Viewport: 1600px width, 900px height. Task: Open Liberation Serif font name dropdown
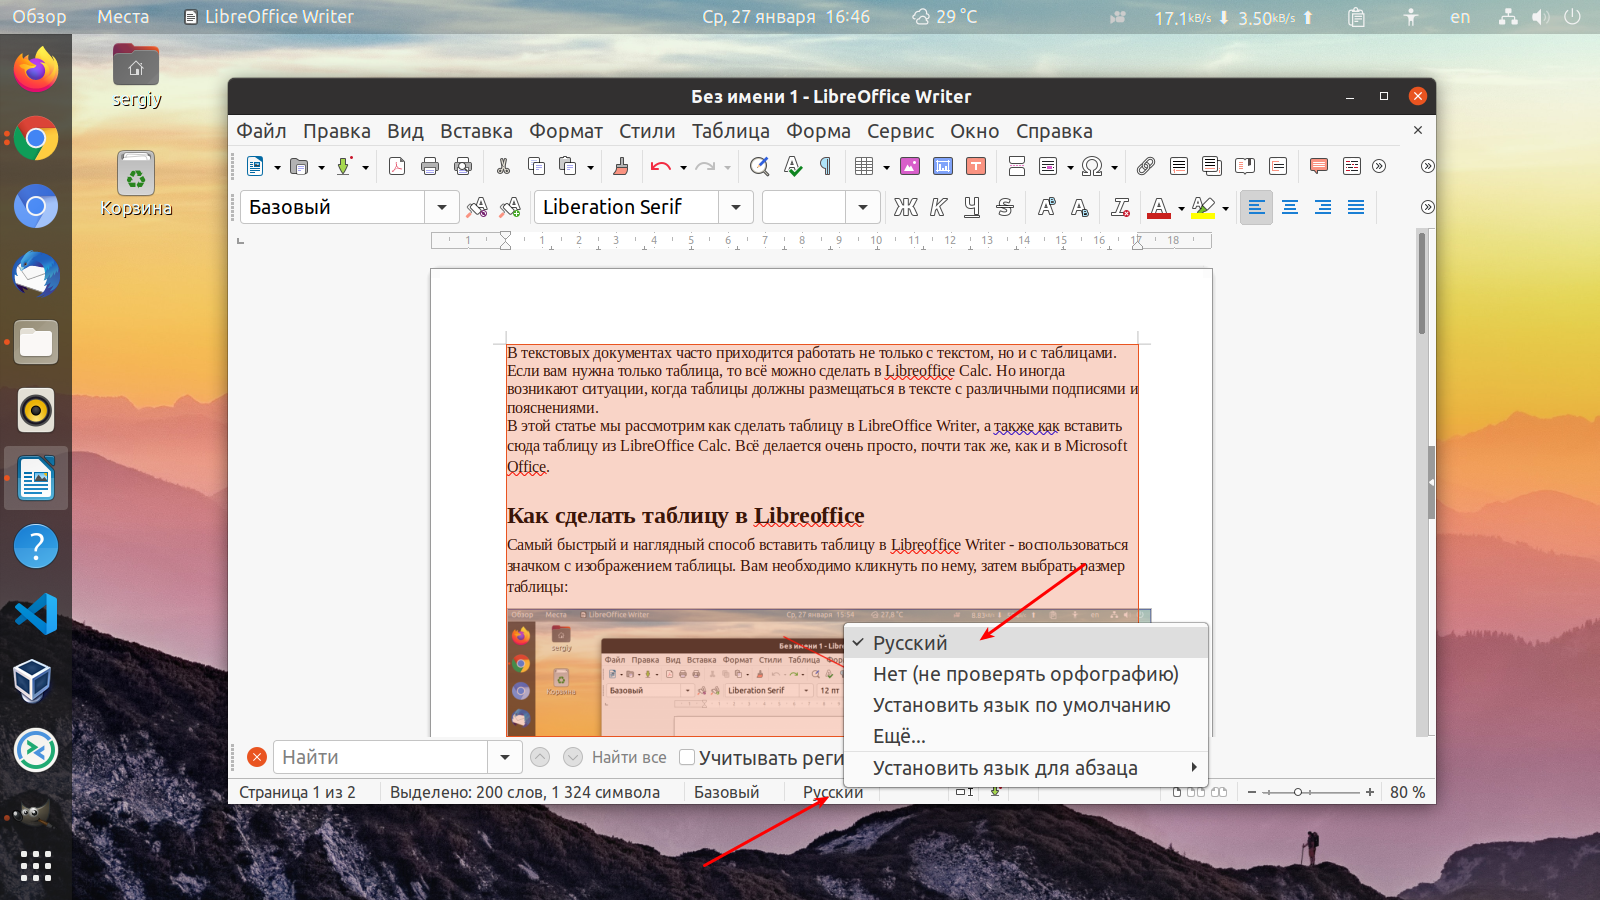click(x=736, y=207)
